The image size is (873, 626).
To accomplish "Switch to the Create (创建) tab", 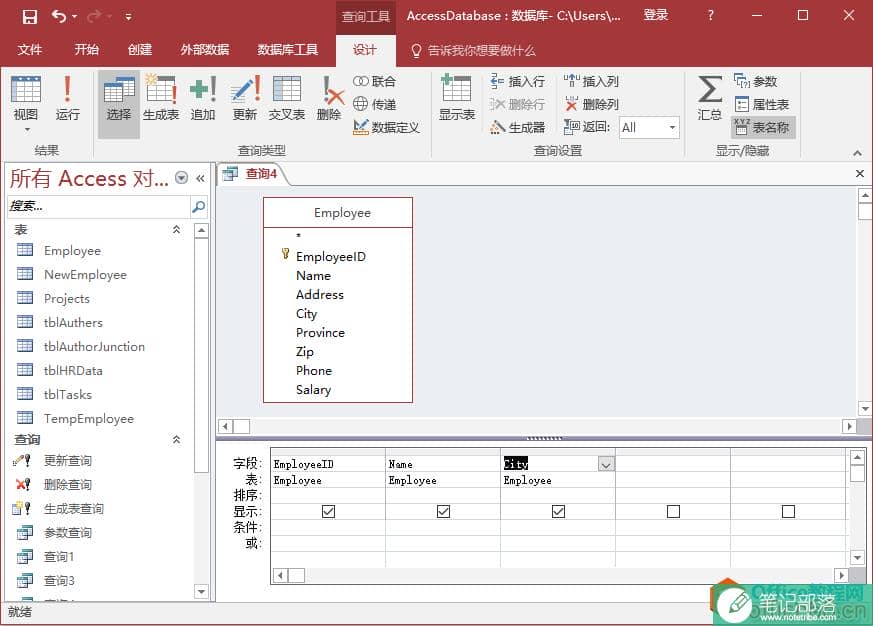I will (140, 50).
